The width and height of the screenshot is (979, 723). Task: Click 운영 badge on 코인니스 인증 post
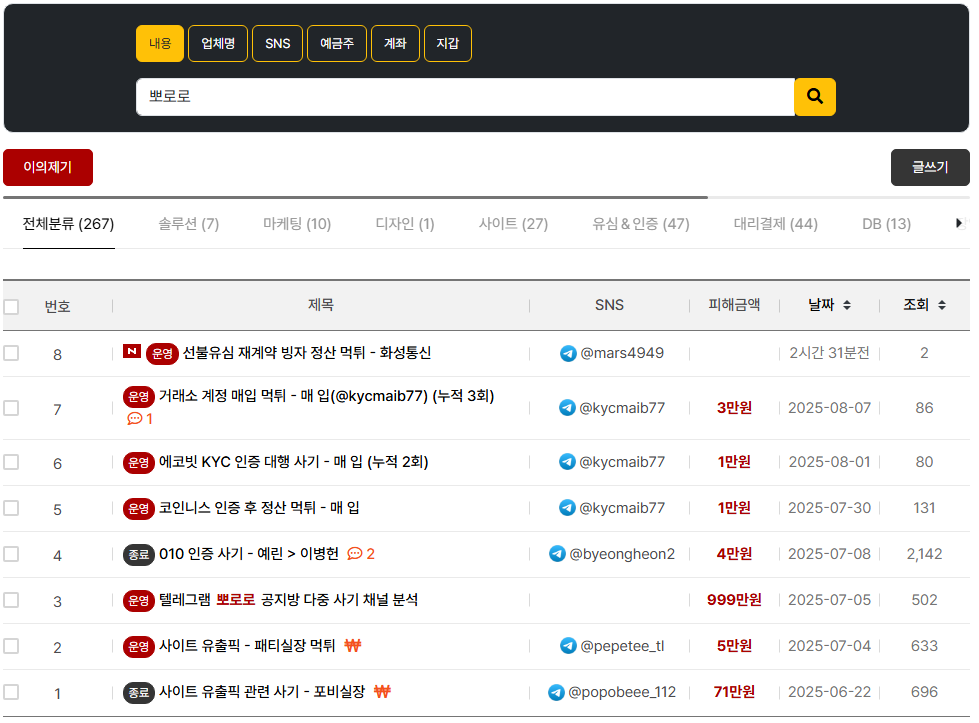139,509
